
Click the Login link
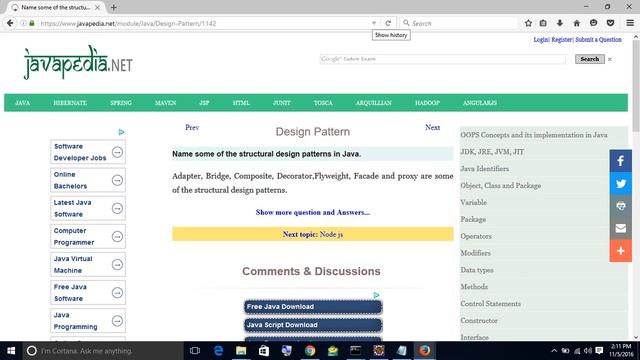pyautogui.click(x=541, y=40)
